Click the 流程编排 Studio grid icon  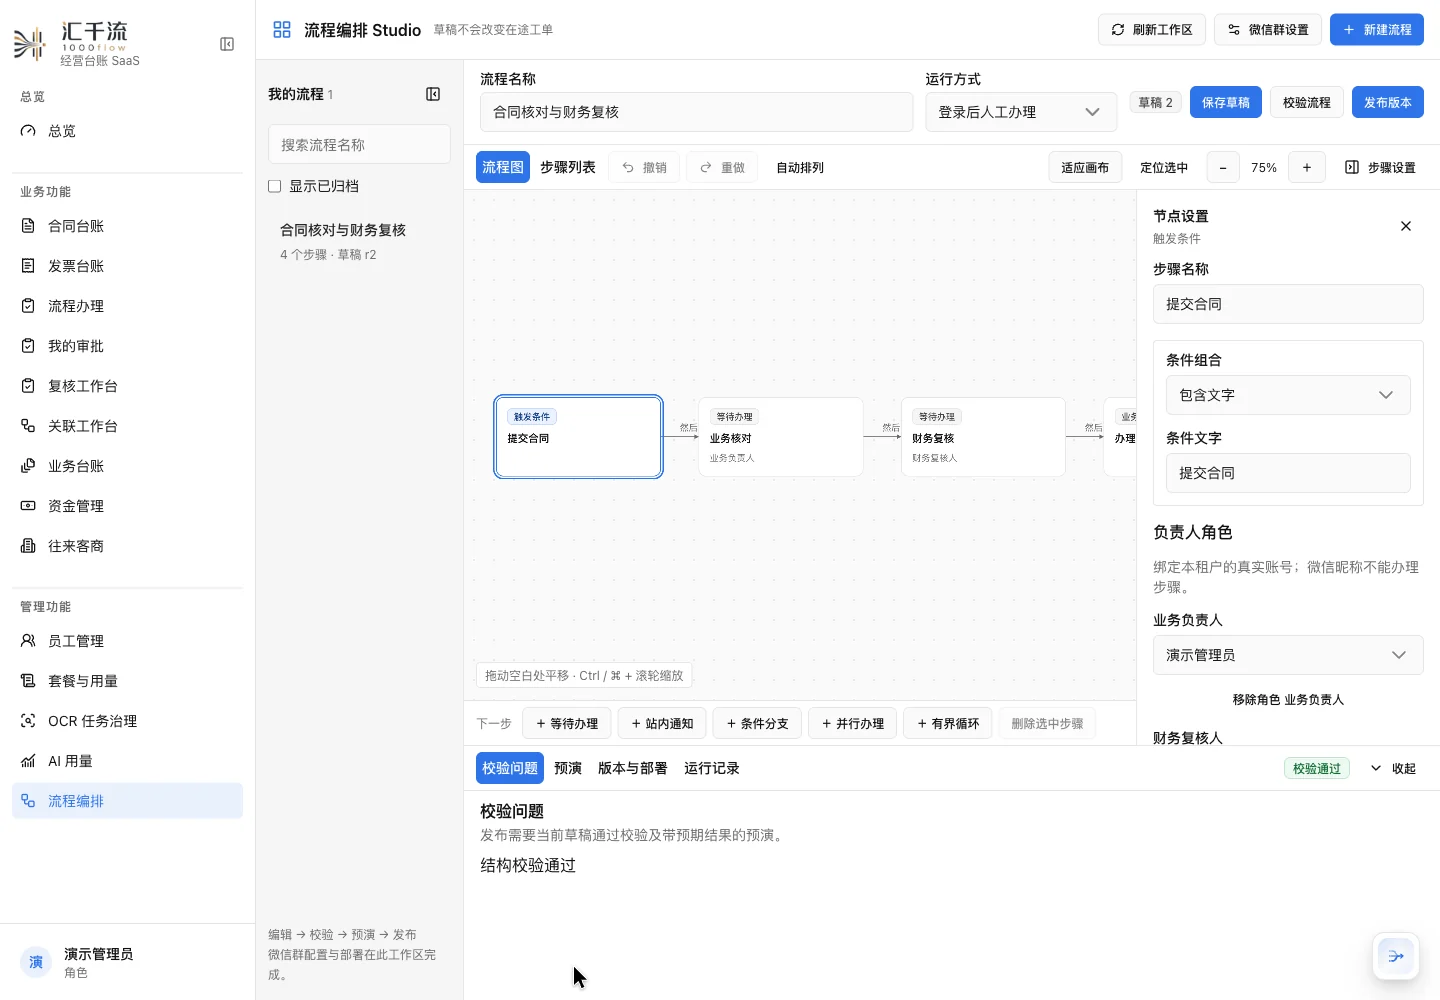pyautogui.click(x=282, y=30)
